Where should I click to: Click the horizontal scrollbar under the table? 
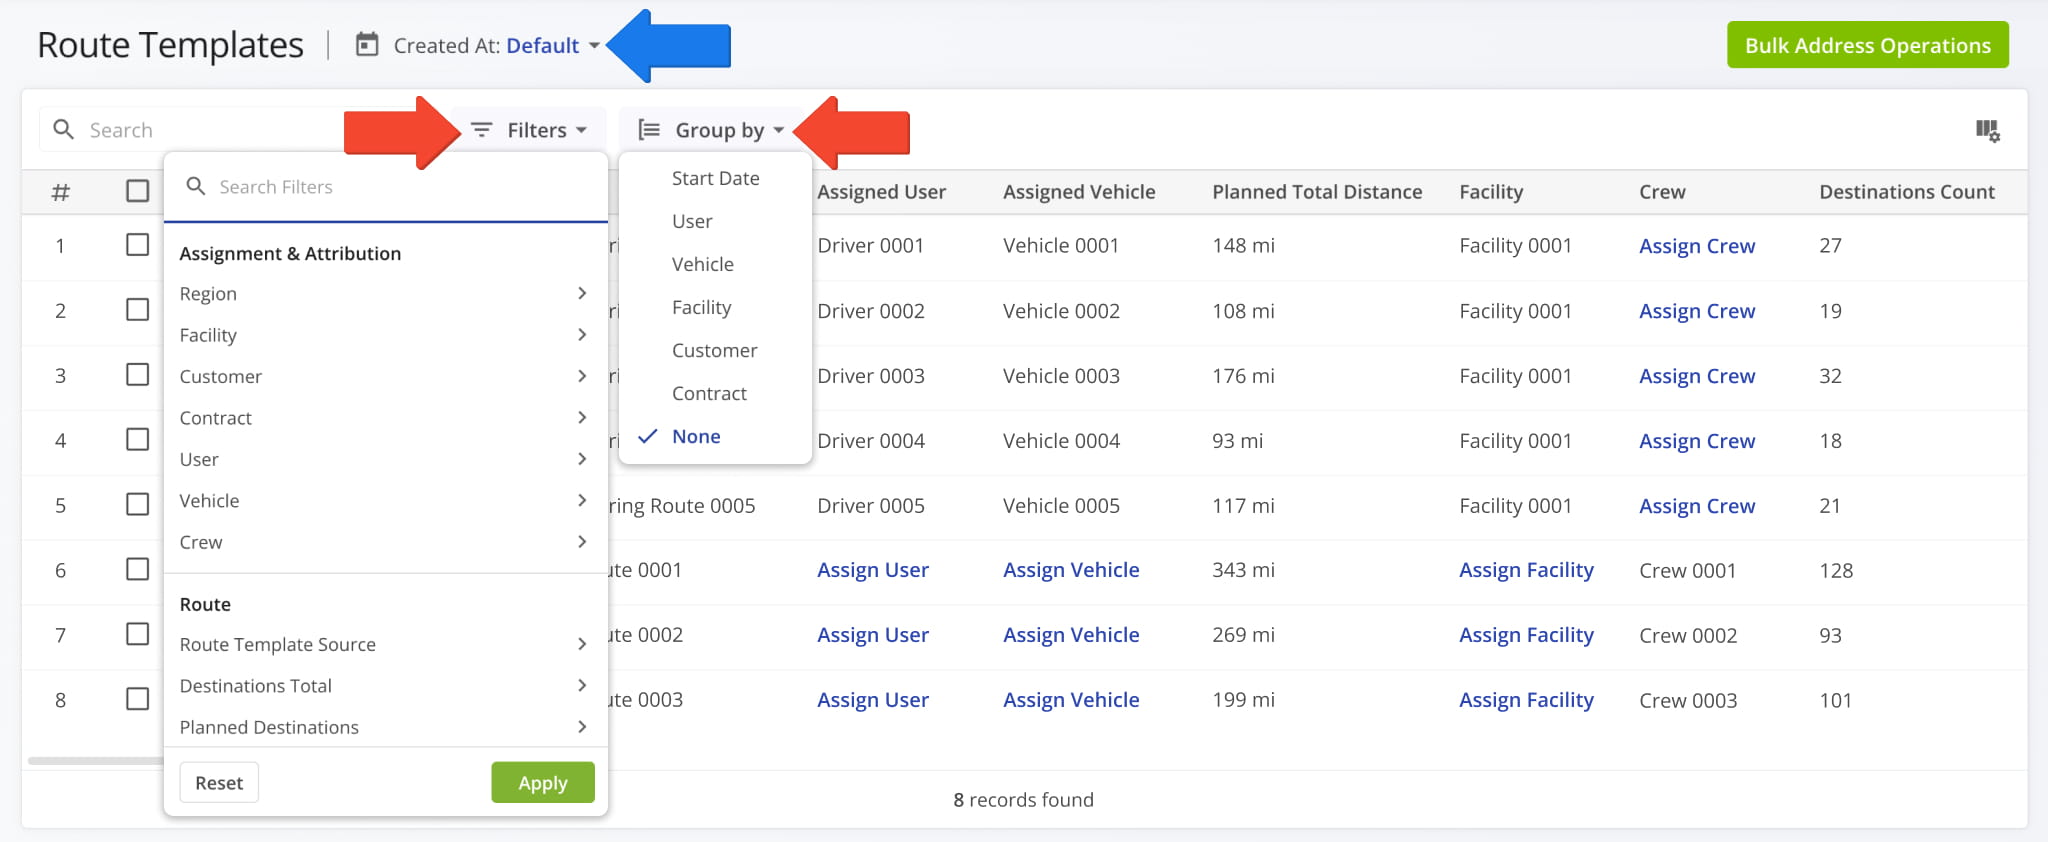95,761
